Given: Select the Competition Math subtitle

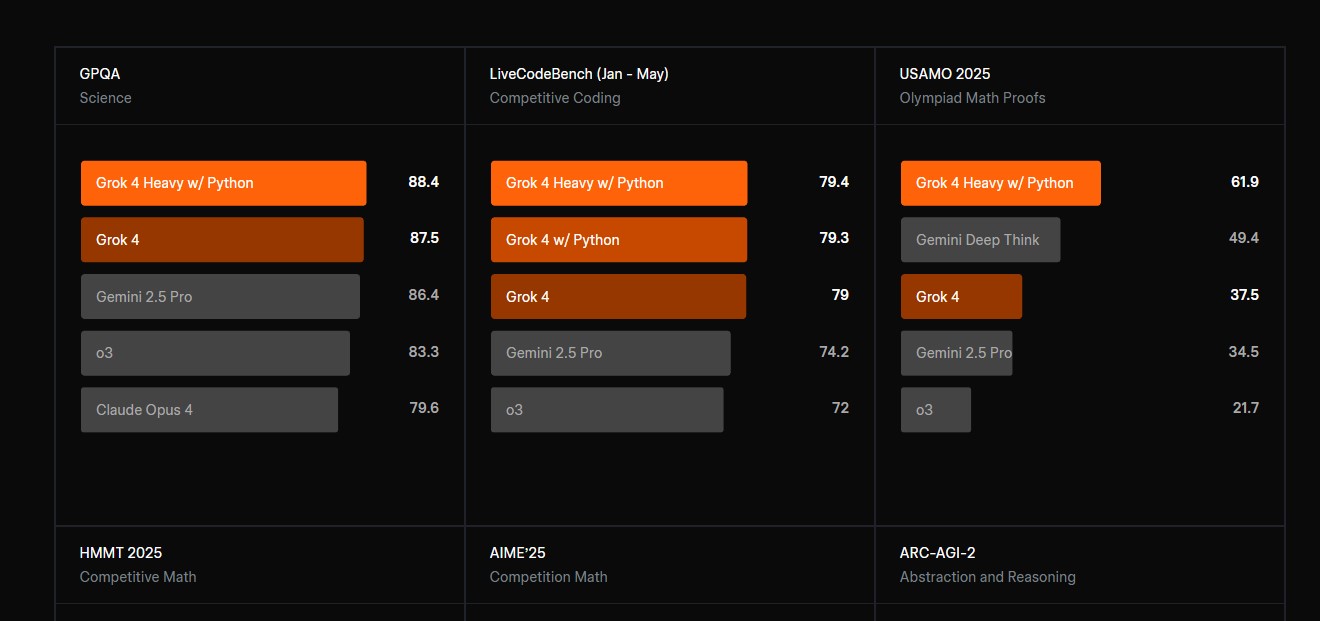Looking at the screenshot, I should click(x=549, y=577).
